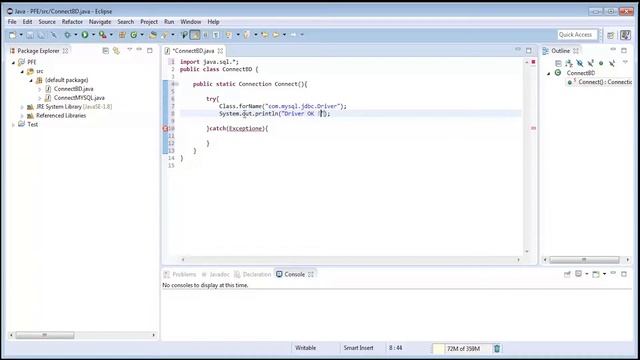Open the Refactor menu
Screen dimensions: 640x360
coord(72,22)
